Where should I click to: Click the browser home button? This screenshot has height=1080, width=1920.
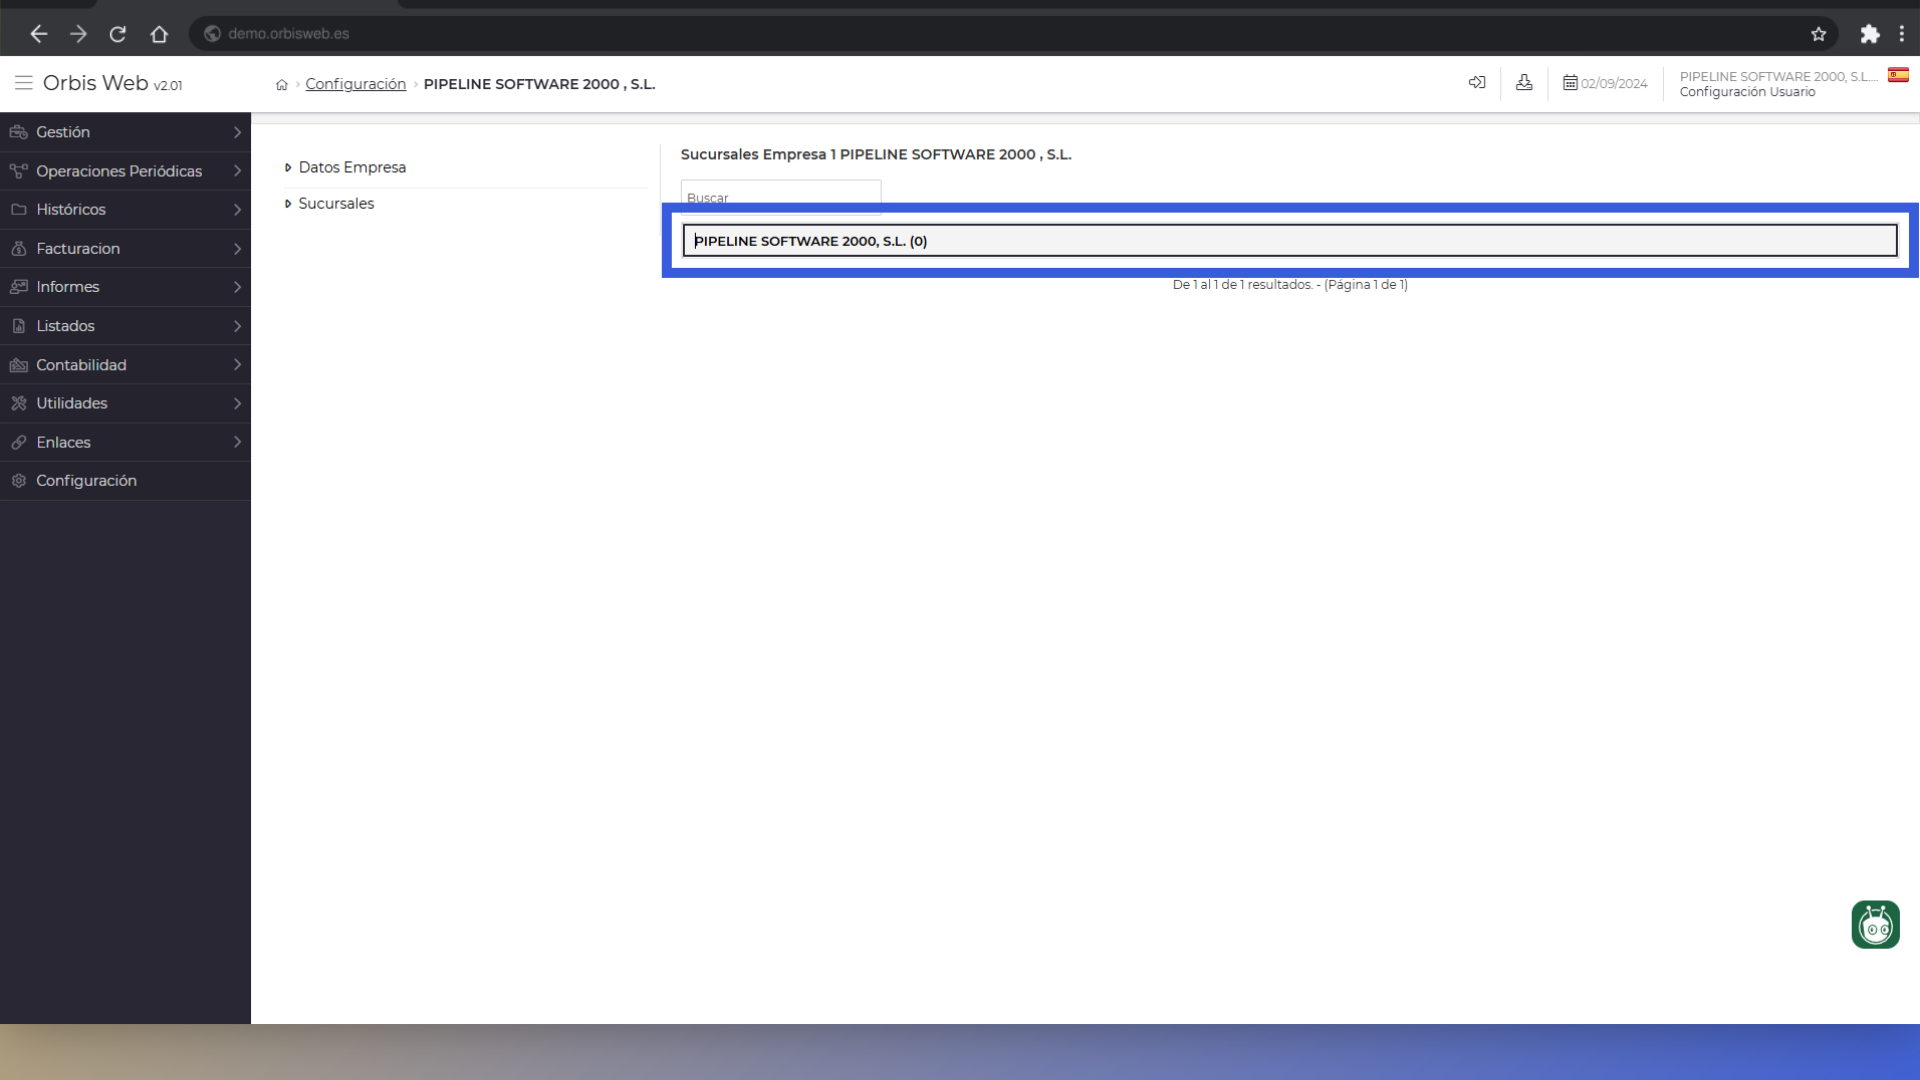click(x=159, y=34)
